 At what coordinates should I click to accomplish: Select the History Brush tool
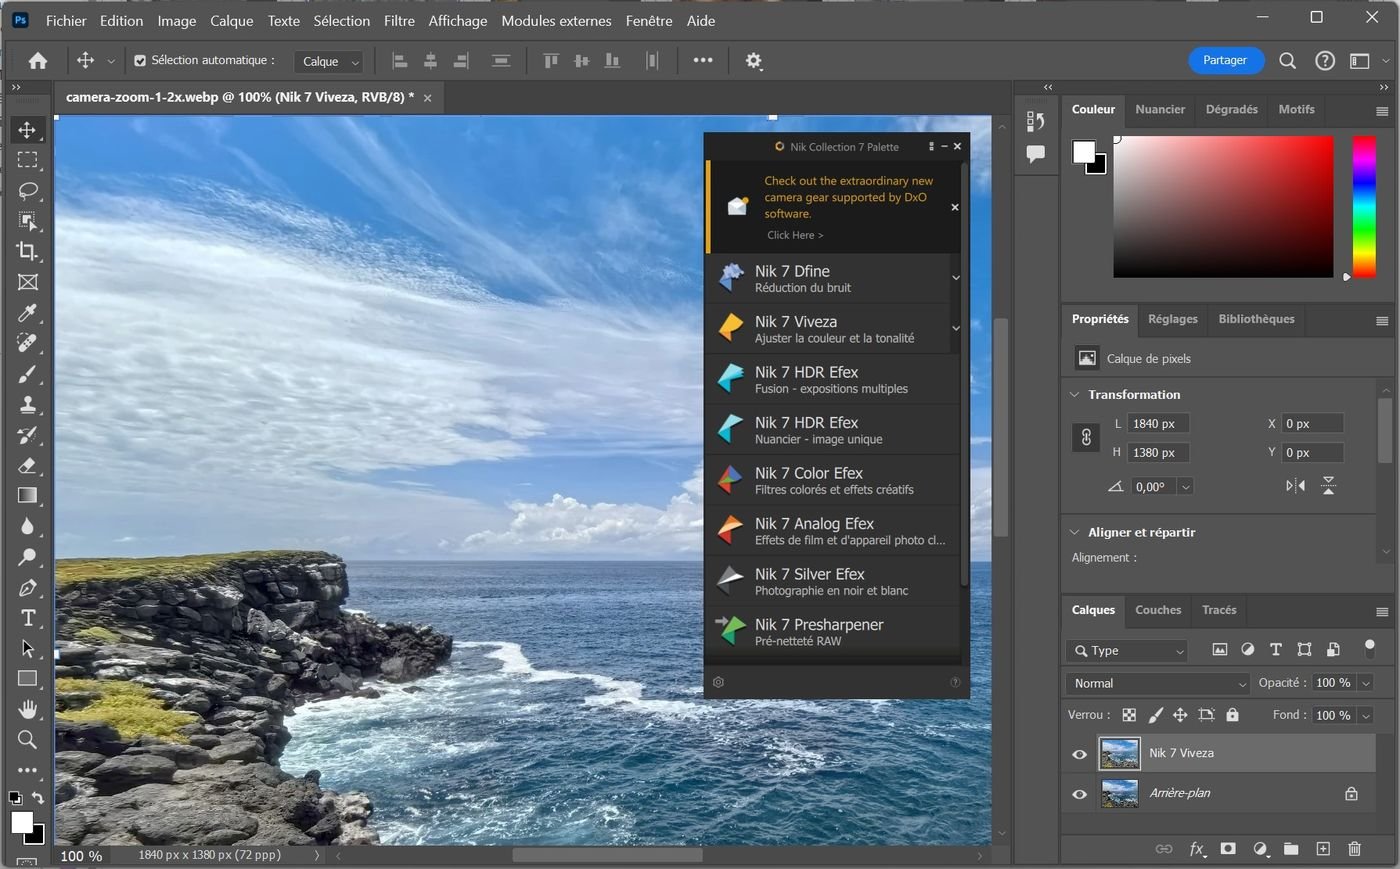point(28,435)
